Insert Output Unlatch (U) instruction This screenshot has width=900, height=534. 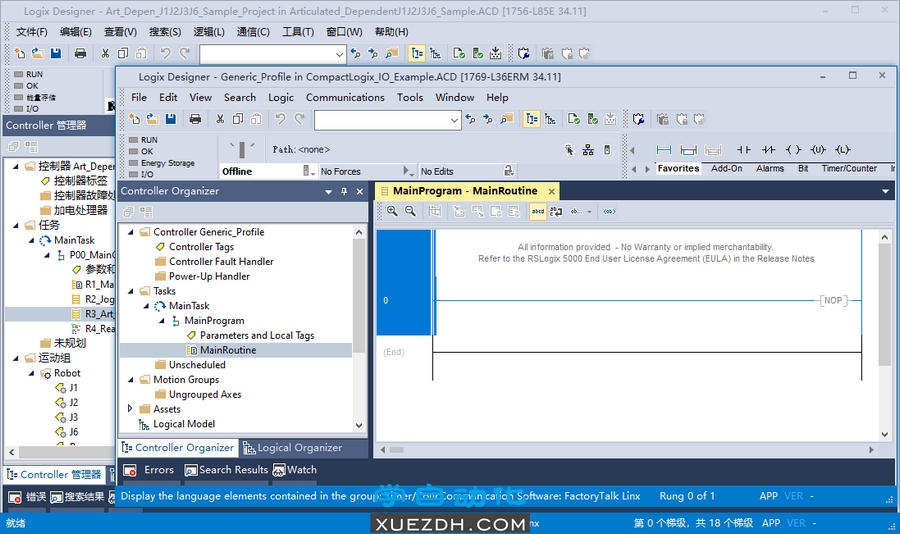coord(818,150)
